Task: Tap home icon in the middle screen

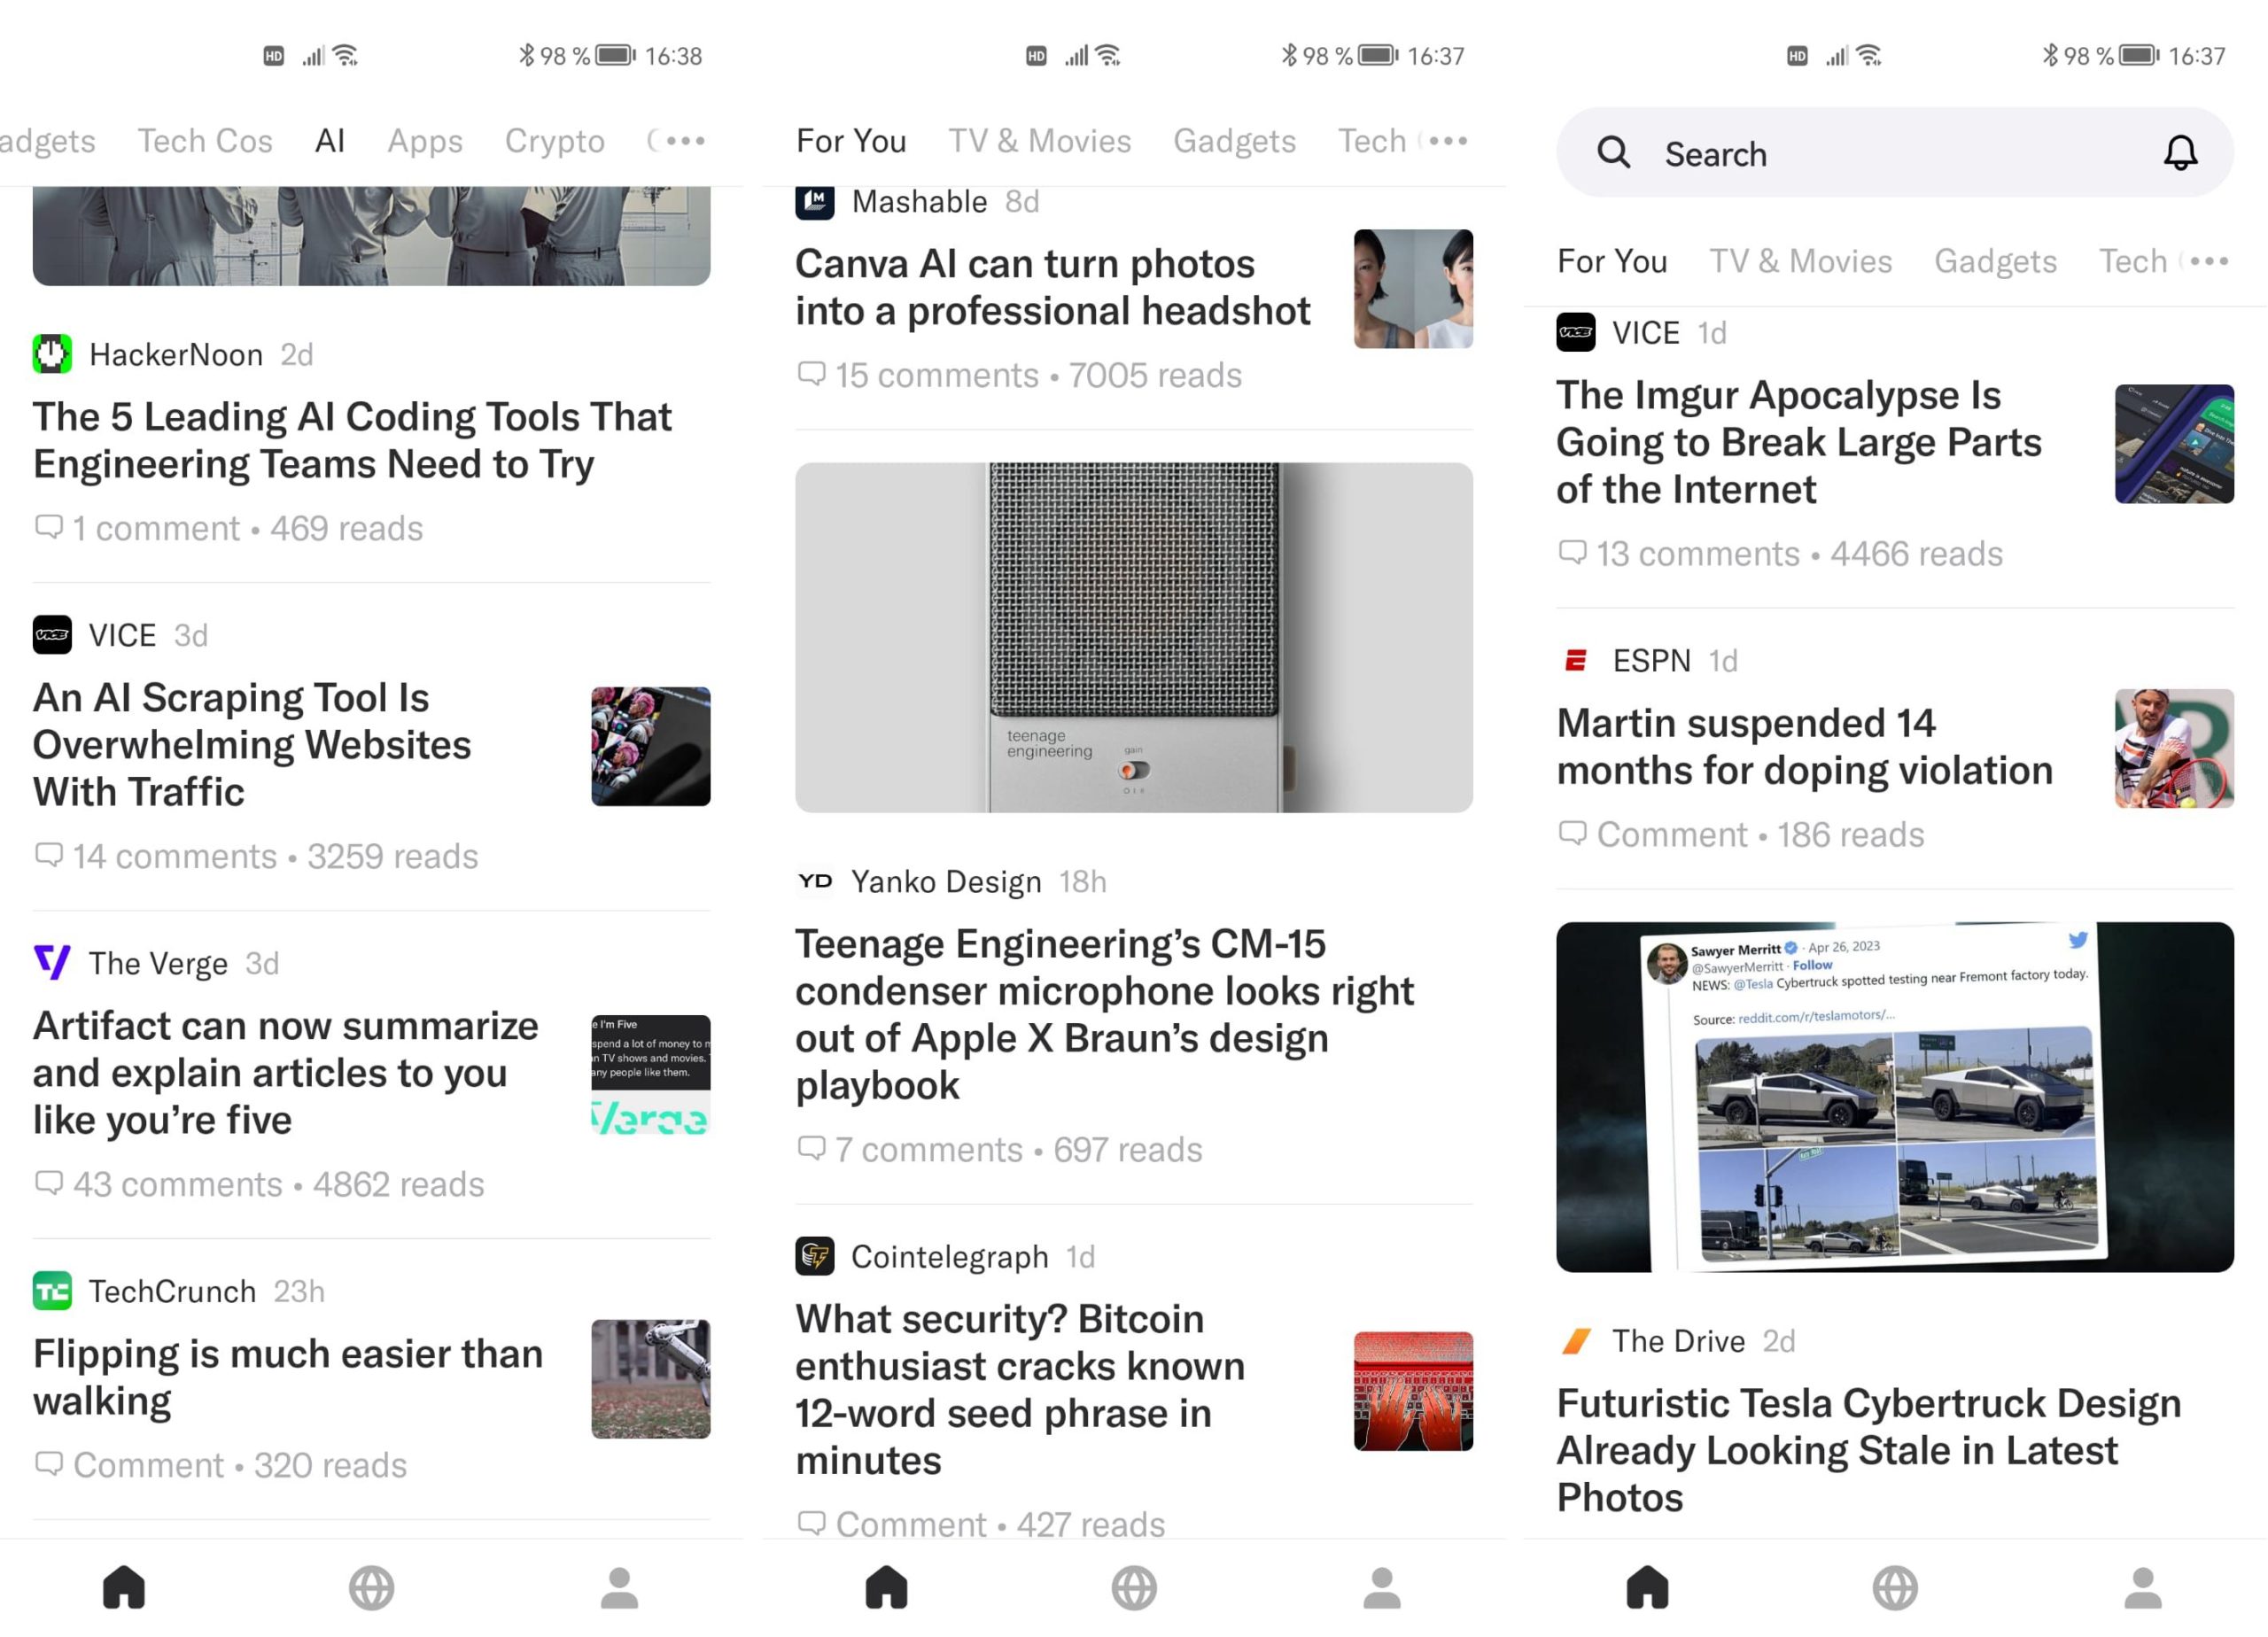Action: pos(886,1587)
